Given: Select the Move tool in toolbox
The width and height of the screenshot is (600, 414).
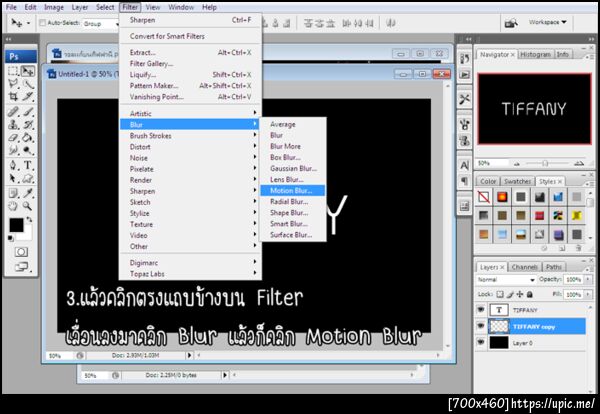Looking at the screenshot, I should coord(28,71).
